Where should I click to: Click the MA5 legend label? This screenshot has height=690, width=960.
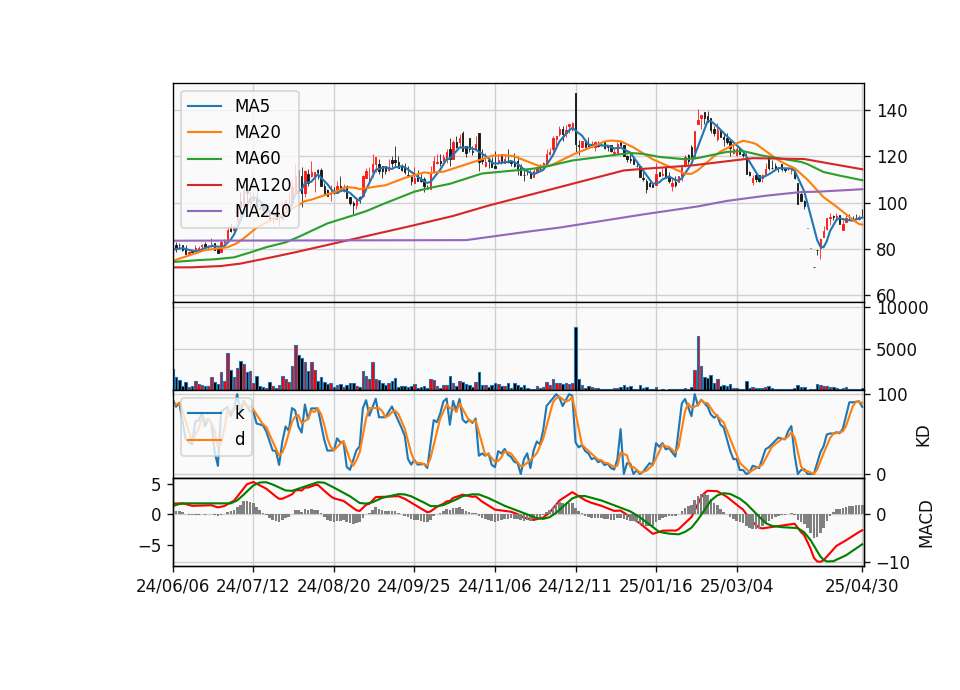coord(252,106)
